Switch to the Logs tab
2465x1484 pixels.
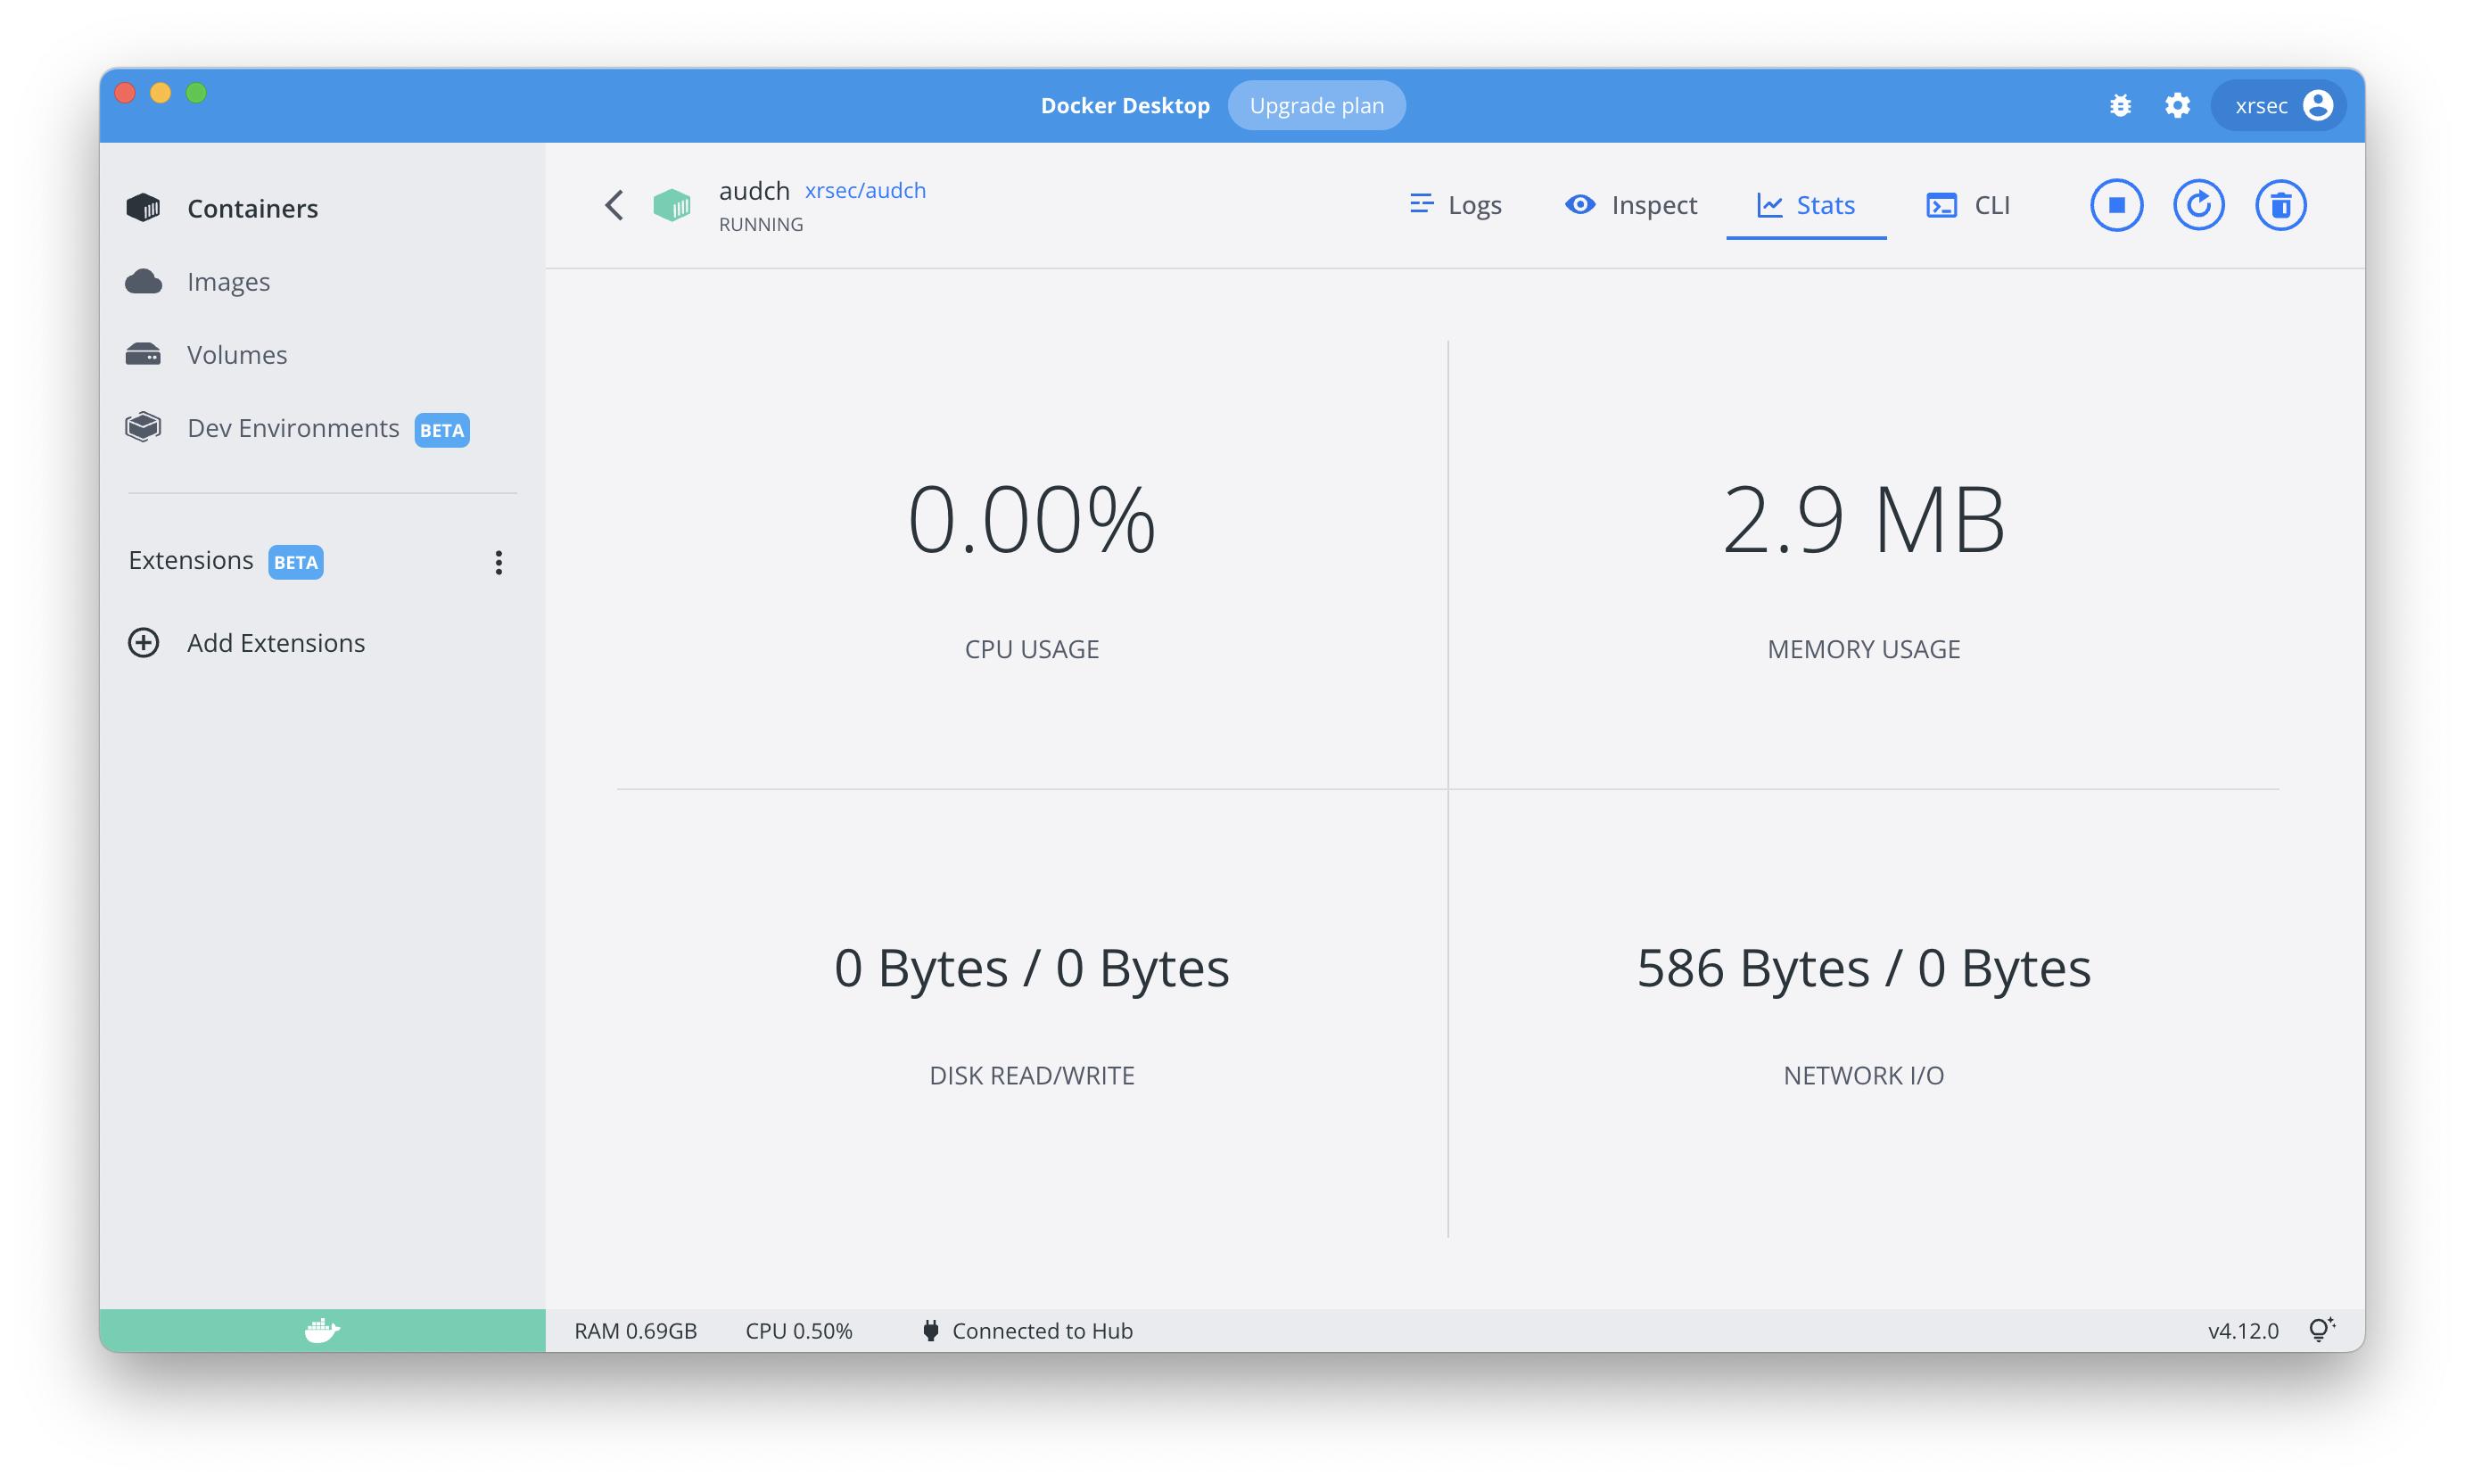[x=1455, y=205]
